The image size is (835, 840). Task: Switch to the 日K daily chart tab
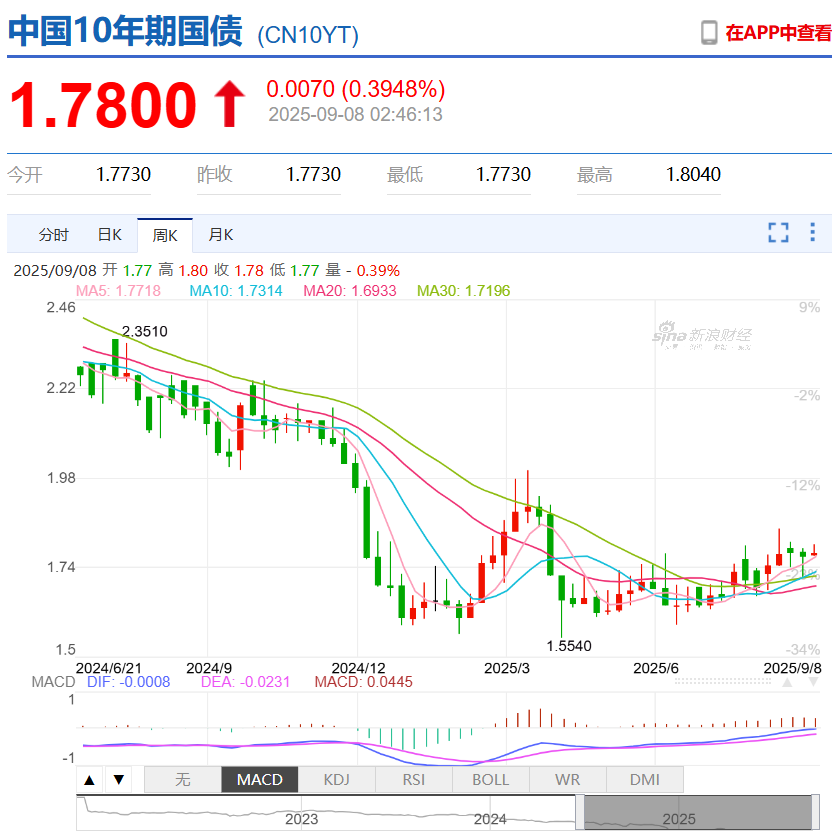tap(109, 235)
